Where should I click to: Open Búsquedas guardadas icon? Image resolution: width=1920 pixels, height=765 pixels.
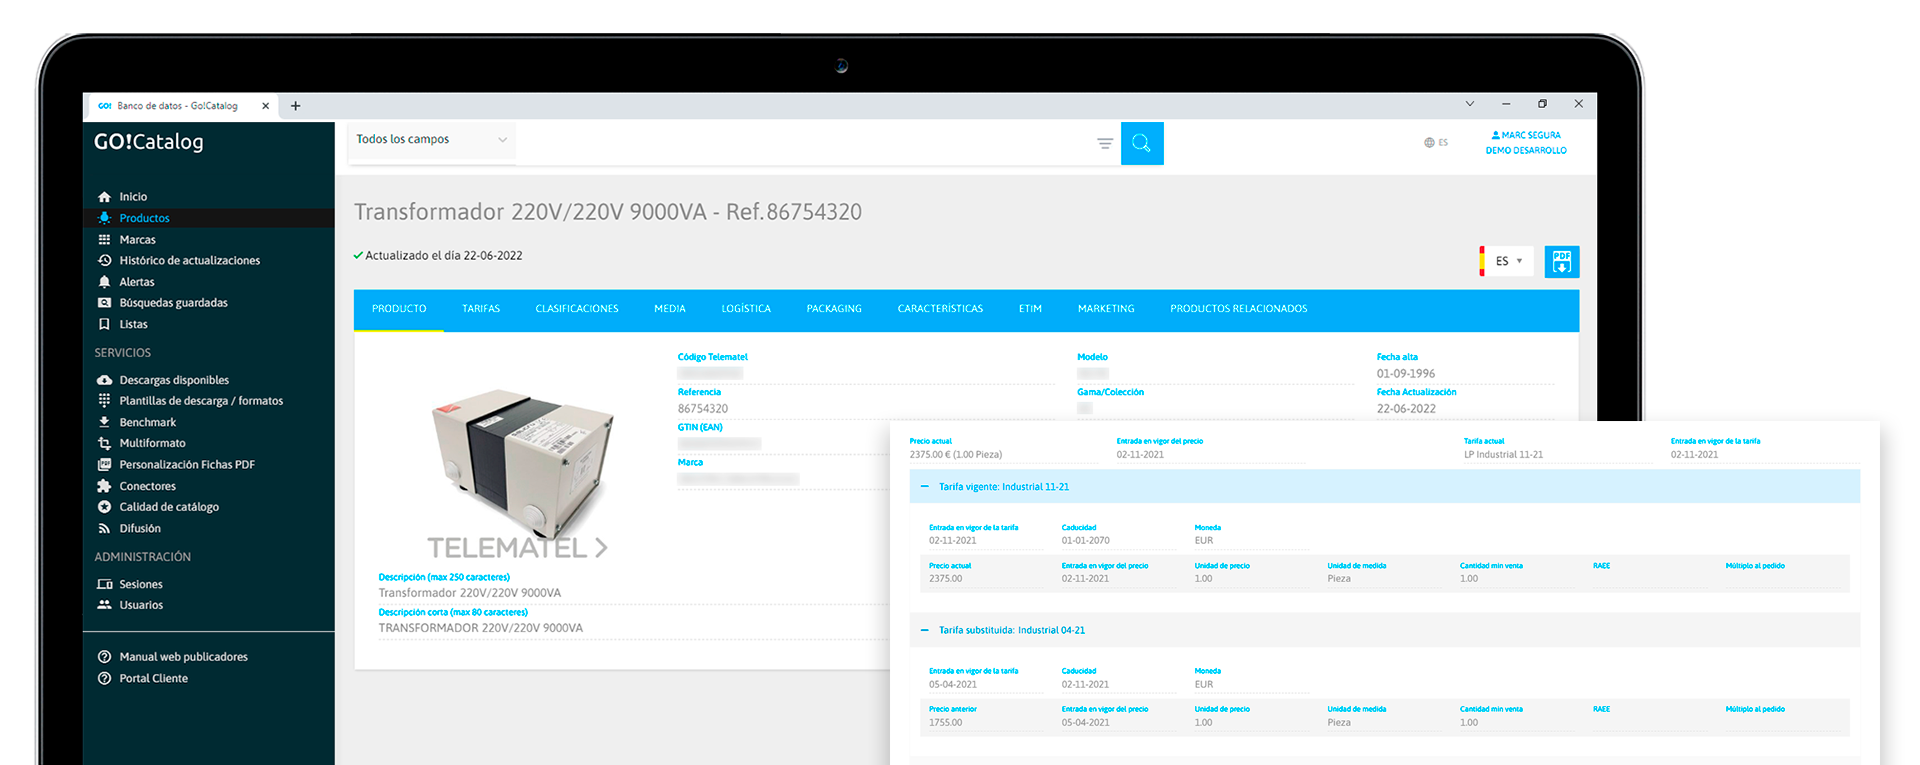104,303
